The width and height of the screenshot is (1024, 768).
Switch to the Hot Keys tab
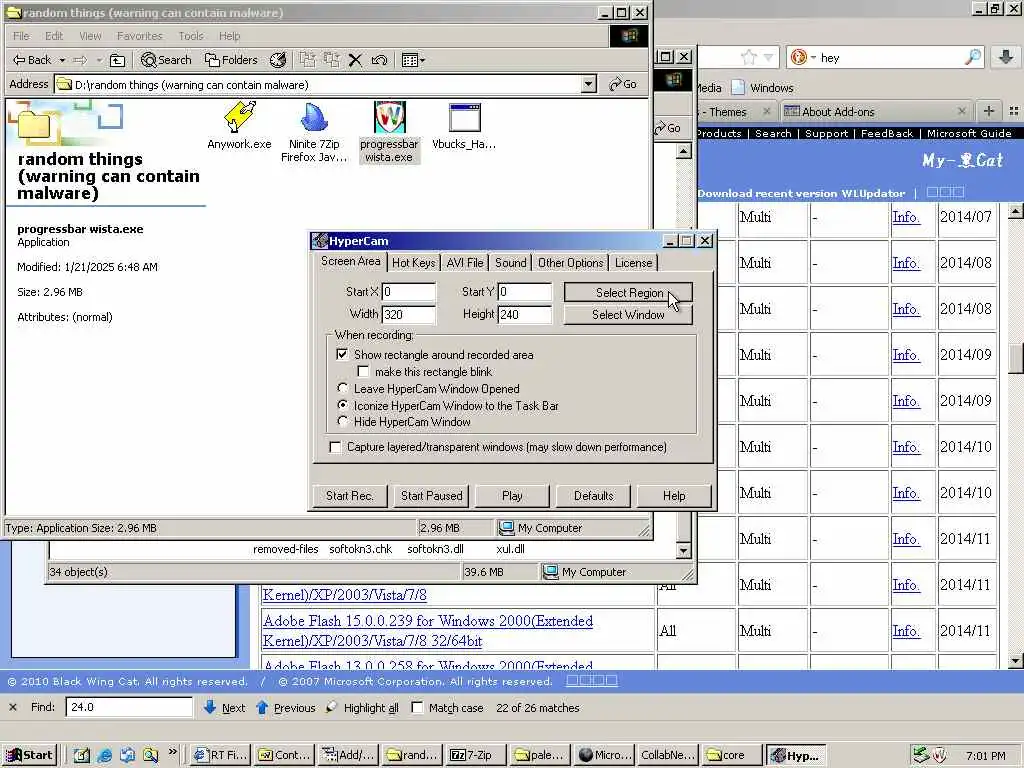click(x=413, y=263)
